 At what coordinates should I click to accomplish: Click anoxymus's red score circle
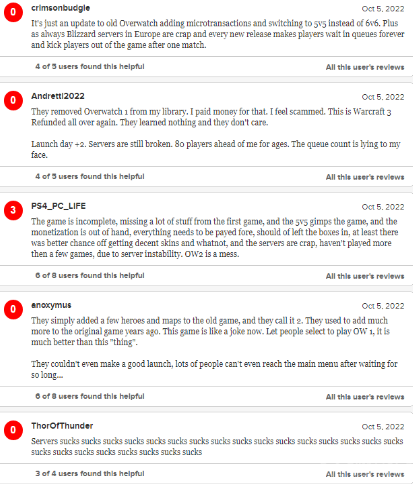pyautogui.click(x=13, y=309)
